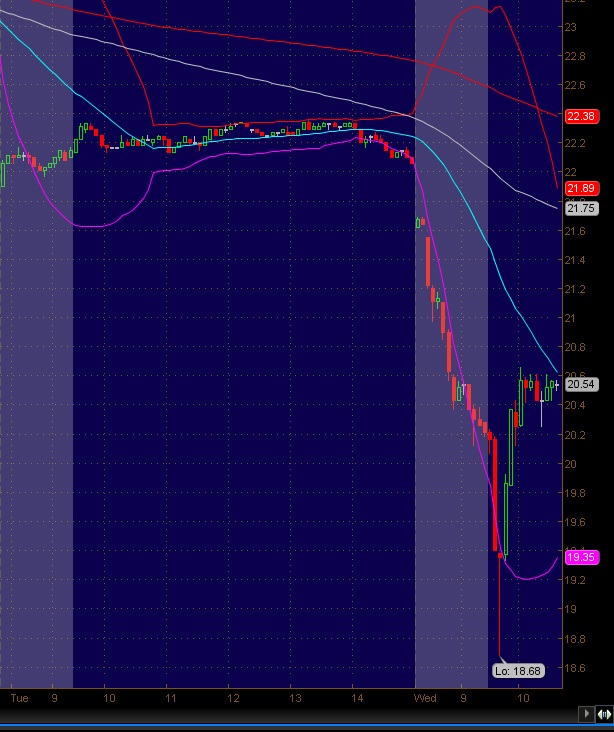Click the Lo: 18.68 low price bubble
614x732 pixels.
coord(517,671)
